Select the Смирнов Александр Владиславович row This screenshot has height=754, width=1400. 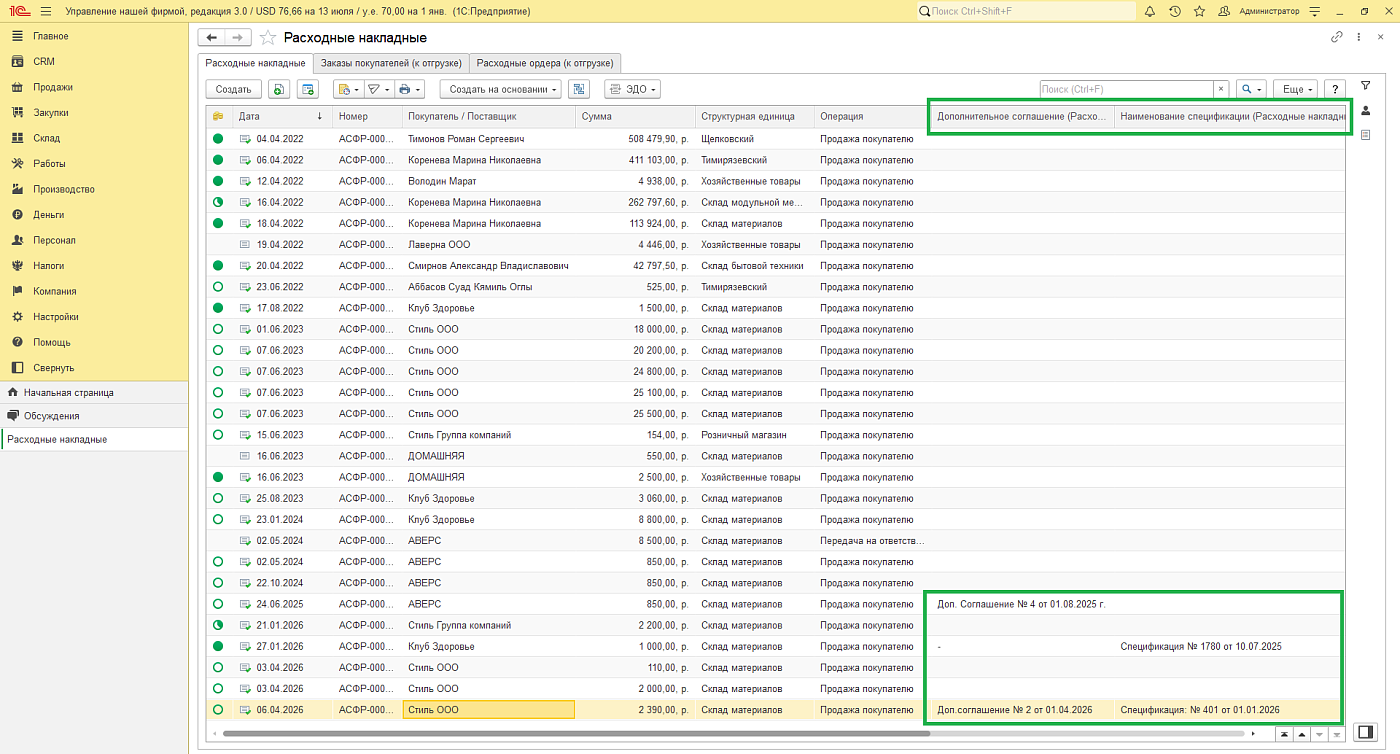point(775,266)
